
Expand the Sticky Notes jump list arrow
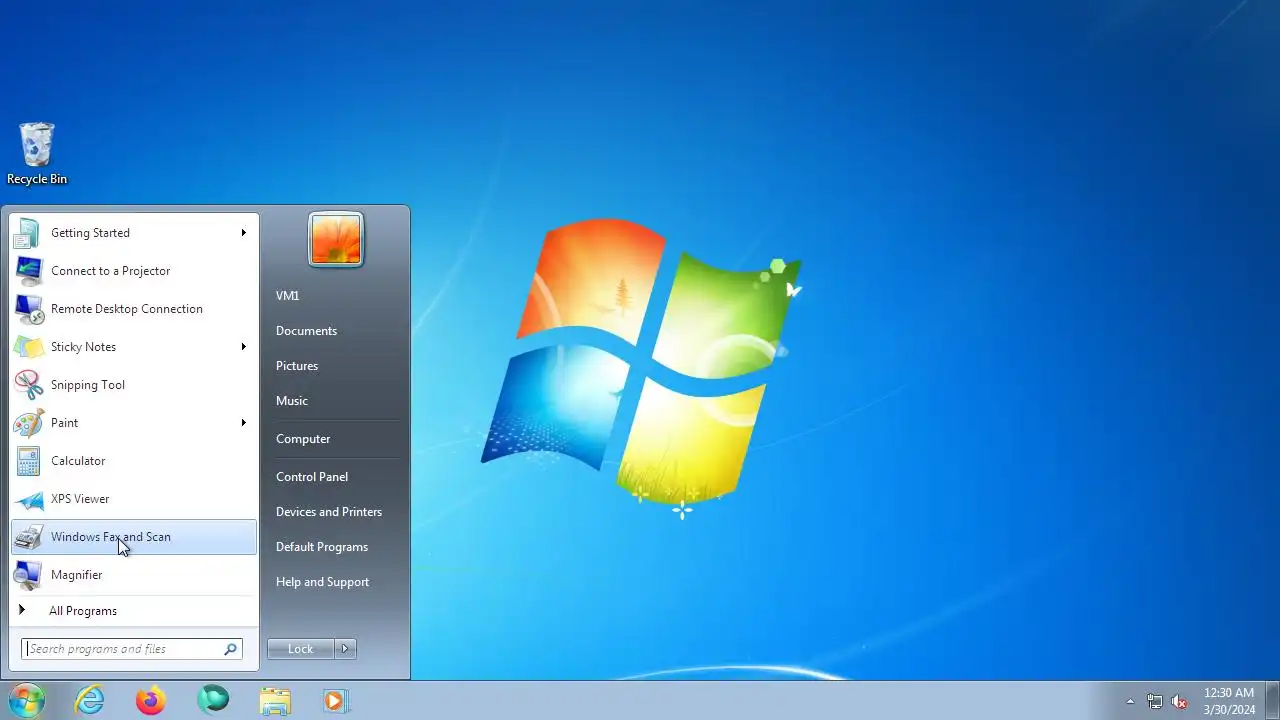pyautogui.click(x=243, y=347)
